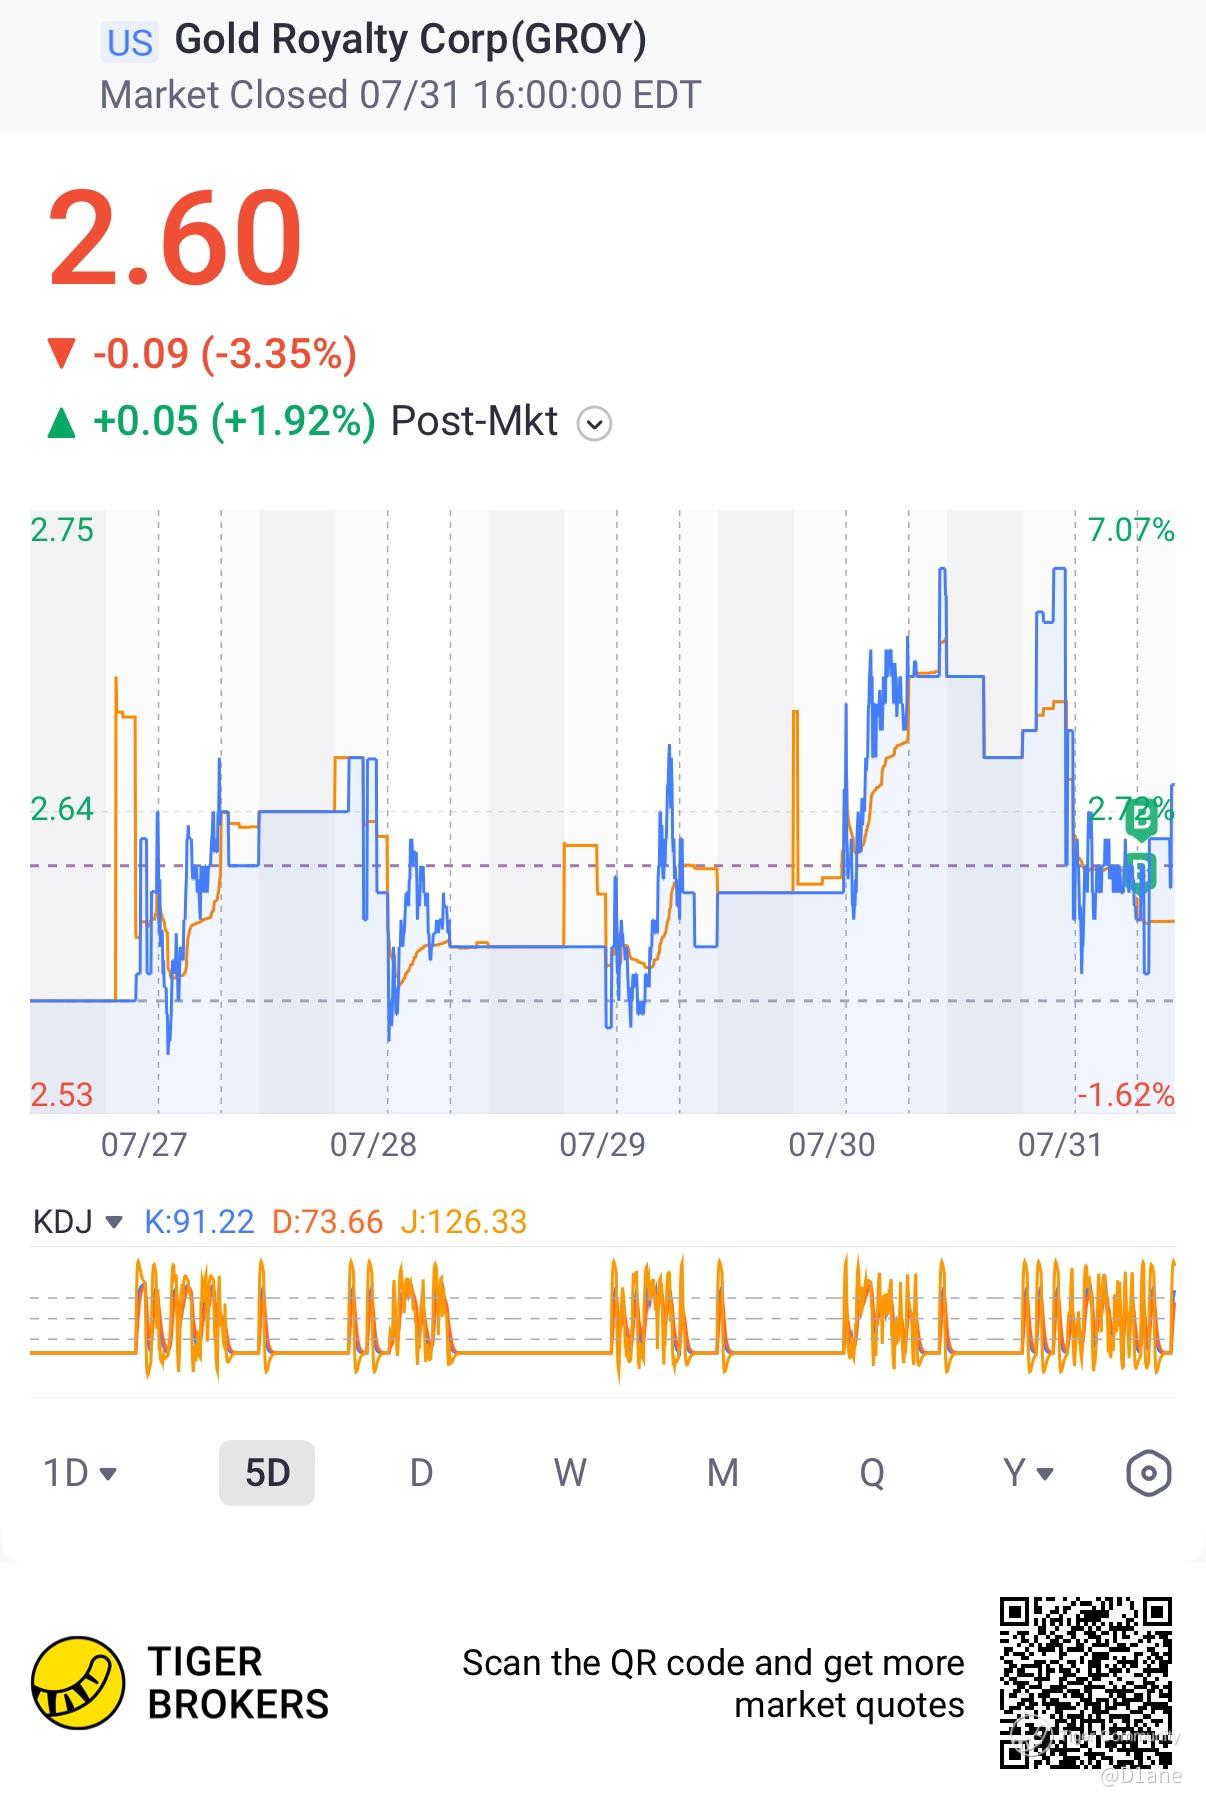1206x1803 pixels.
Task: Tap green up-triangle post-market indicator
Action: tap(62, 422)
